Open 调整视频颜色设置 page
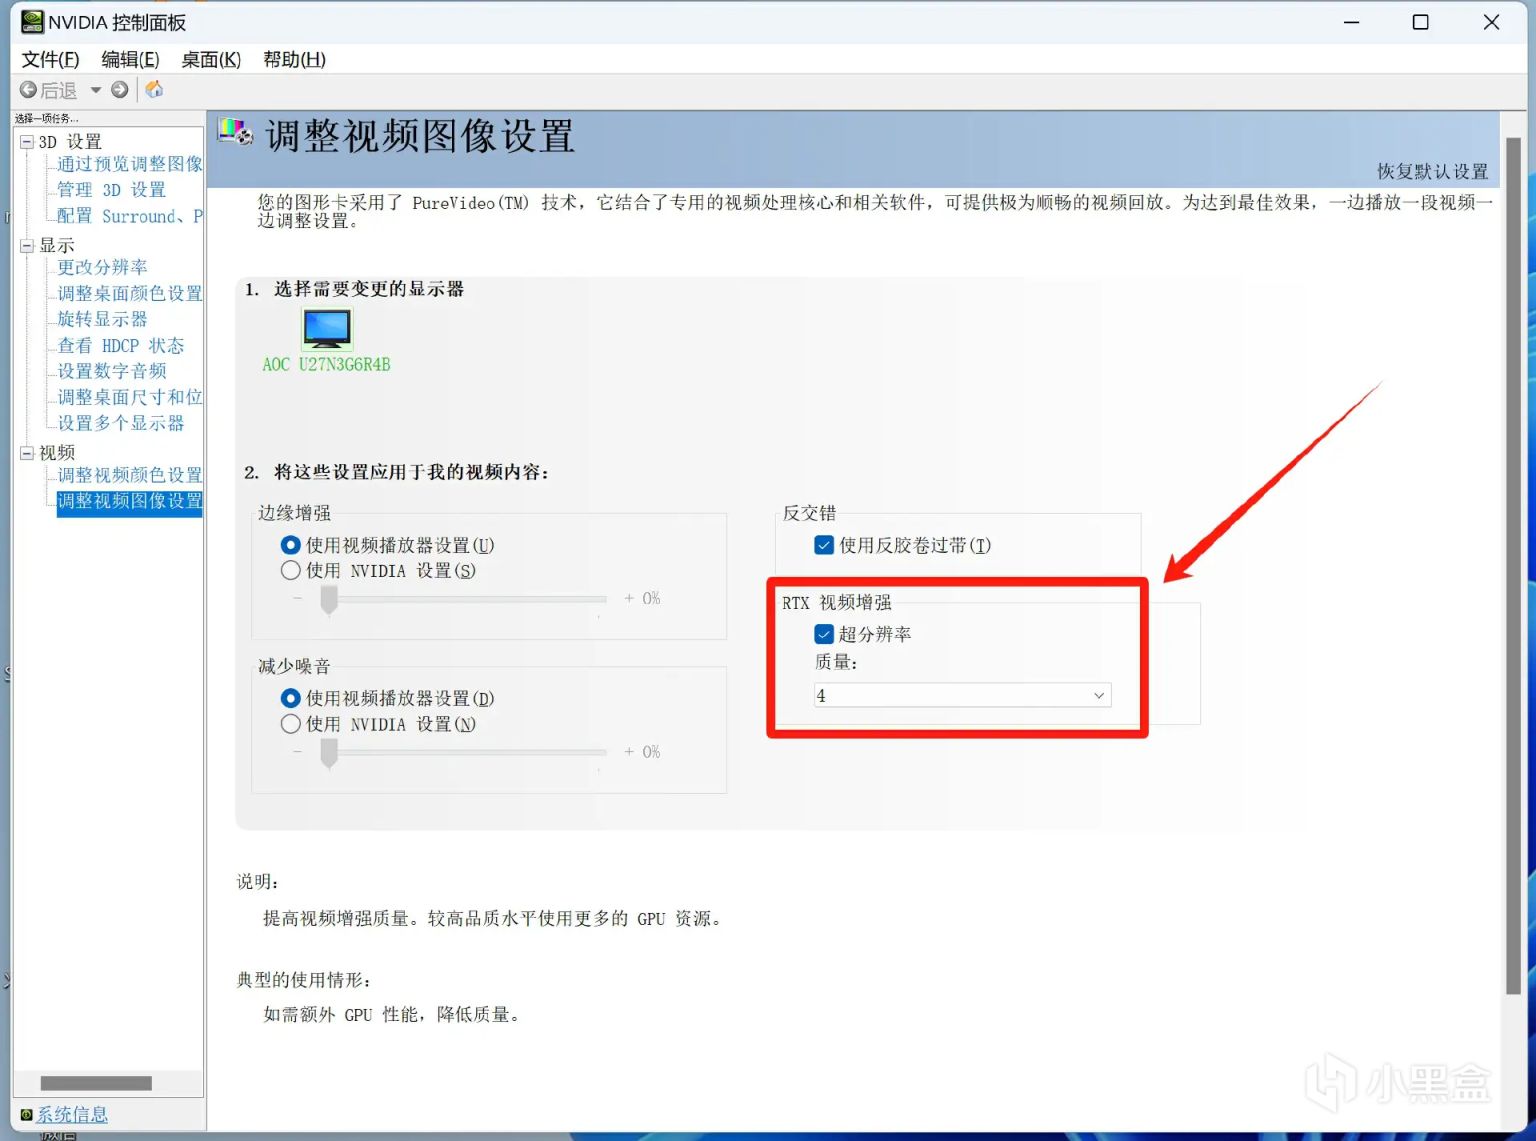This screenshot has width=1536, height=1141. (x=130, y=475)
